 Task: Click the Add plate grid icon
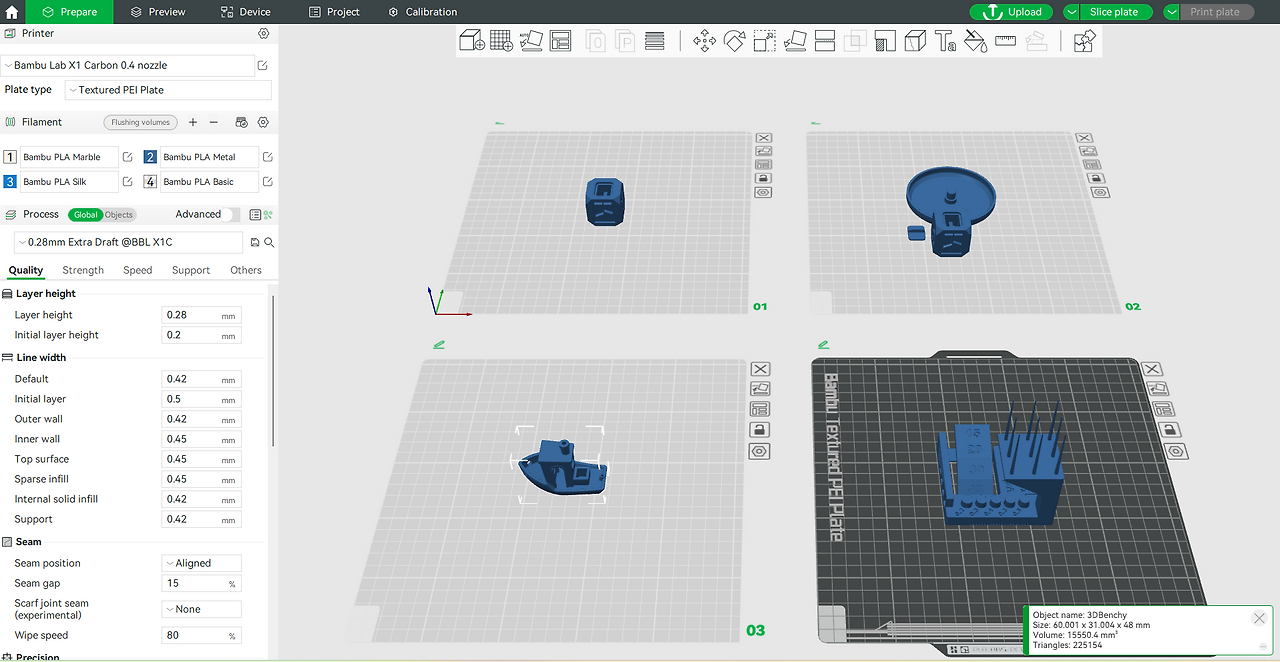pyautogui.click(x=501, y=41)
